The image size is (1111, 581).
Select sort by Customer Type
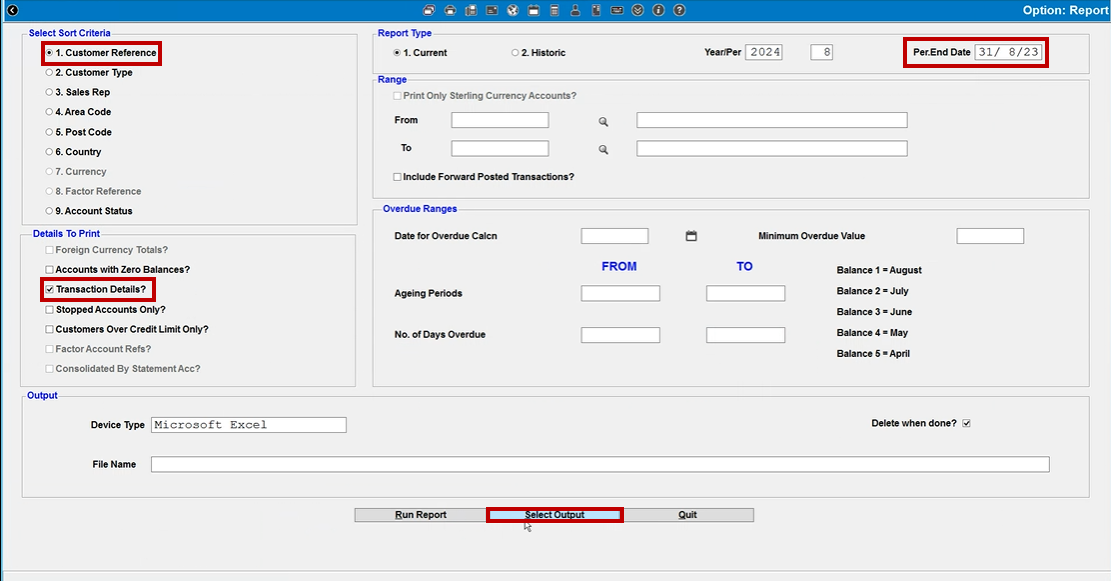coord(89,72)
